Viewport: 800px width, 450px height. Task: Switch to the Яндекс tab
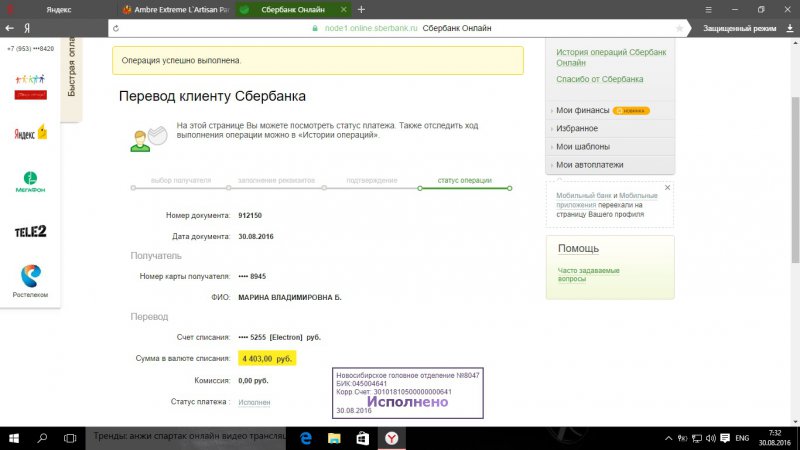[59, 9]
